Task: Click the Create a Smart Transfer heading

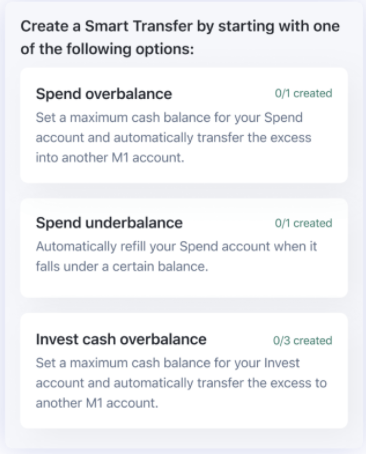Action: click(x=180, y=37)
